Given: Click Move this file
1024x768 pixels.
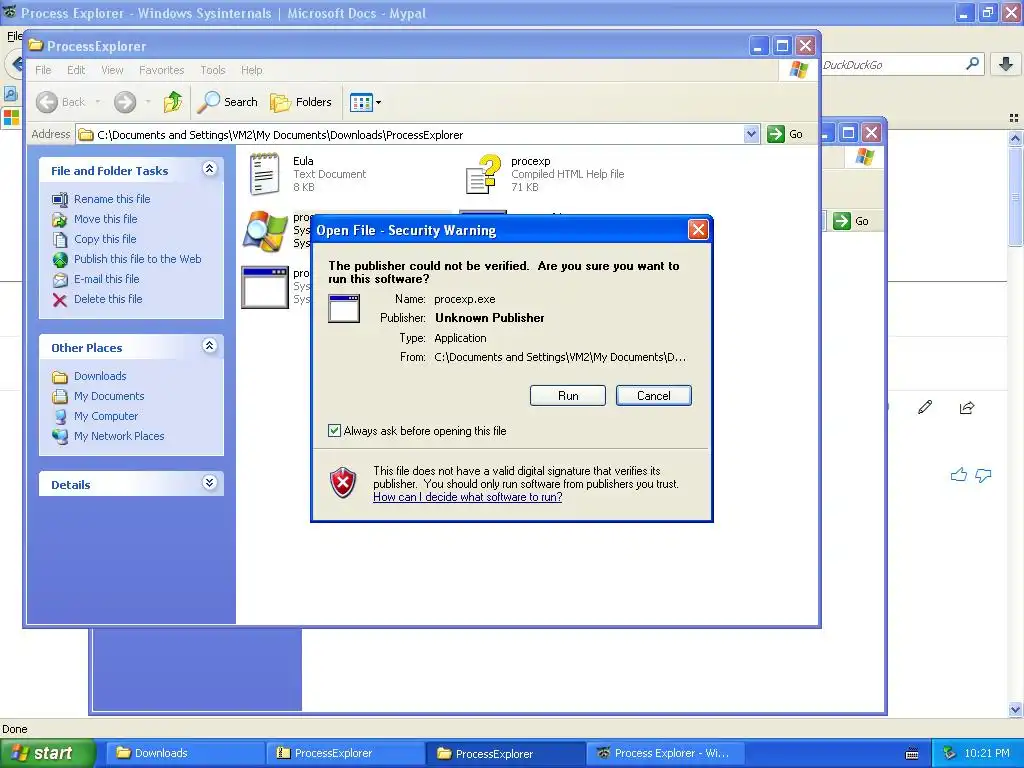Looking at the screenshot, I should (x=105, y=219).
